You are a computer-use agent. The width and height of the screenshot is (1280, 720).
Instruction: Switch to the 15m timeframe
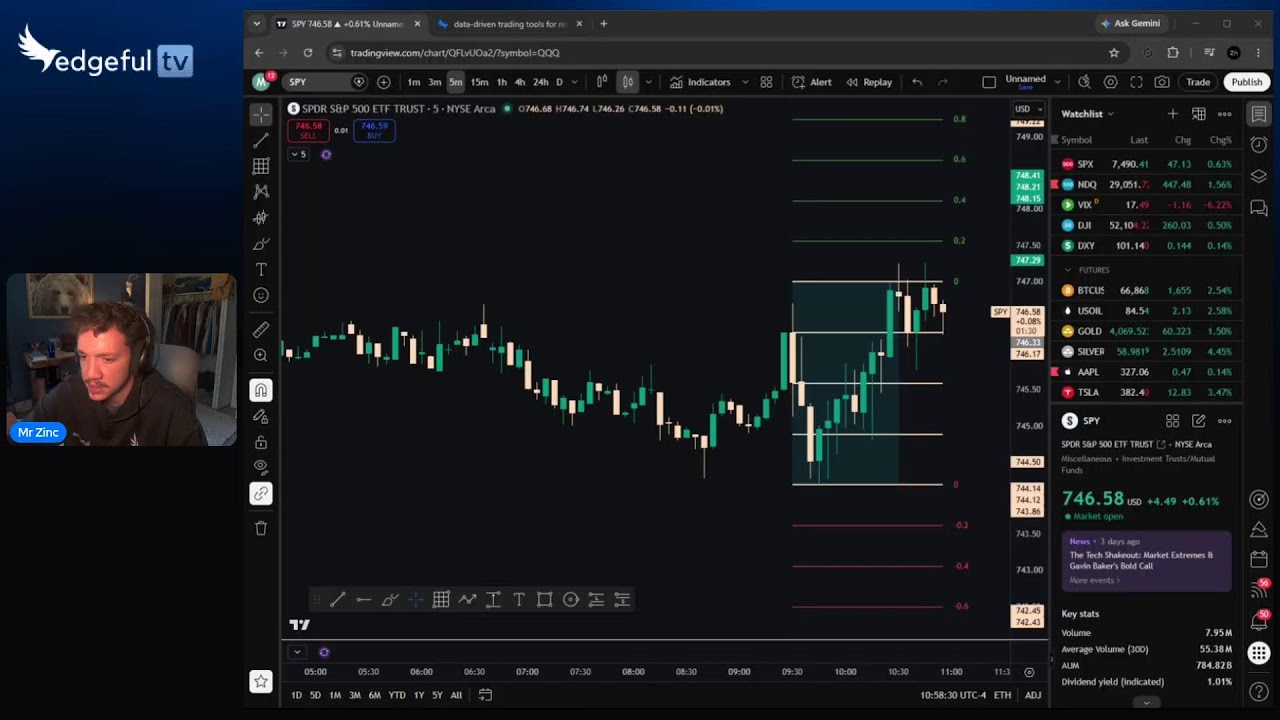(479, 82)
